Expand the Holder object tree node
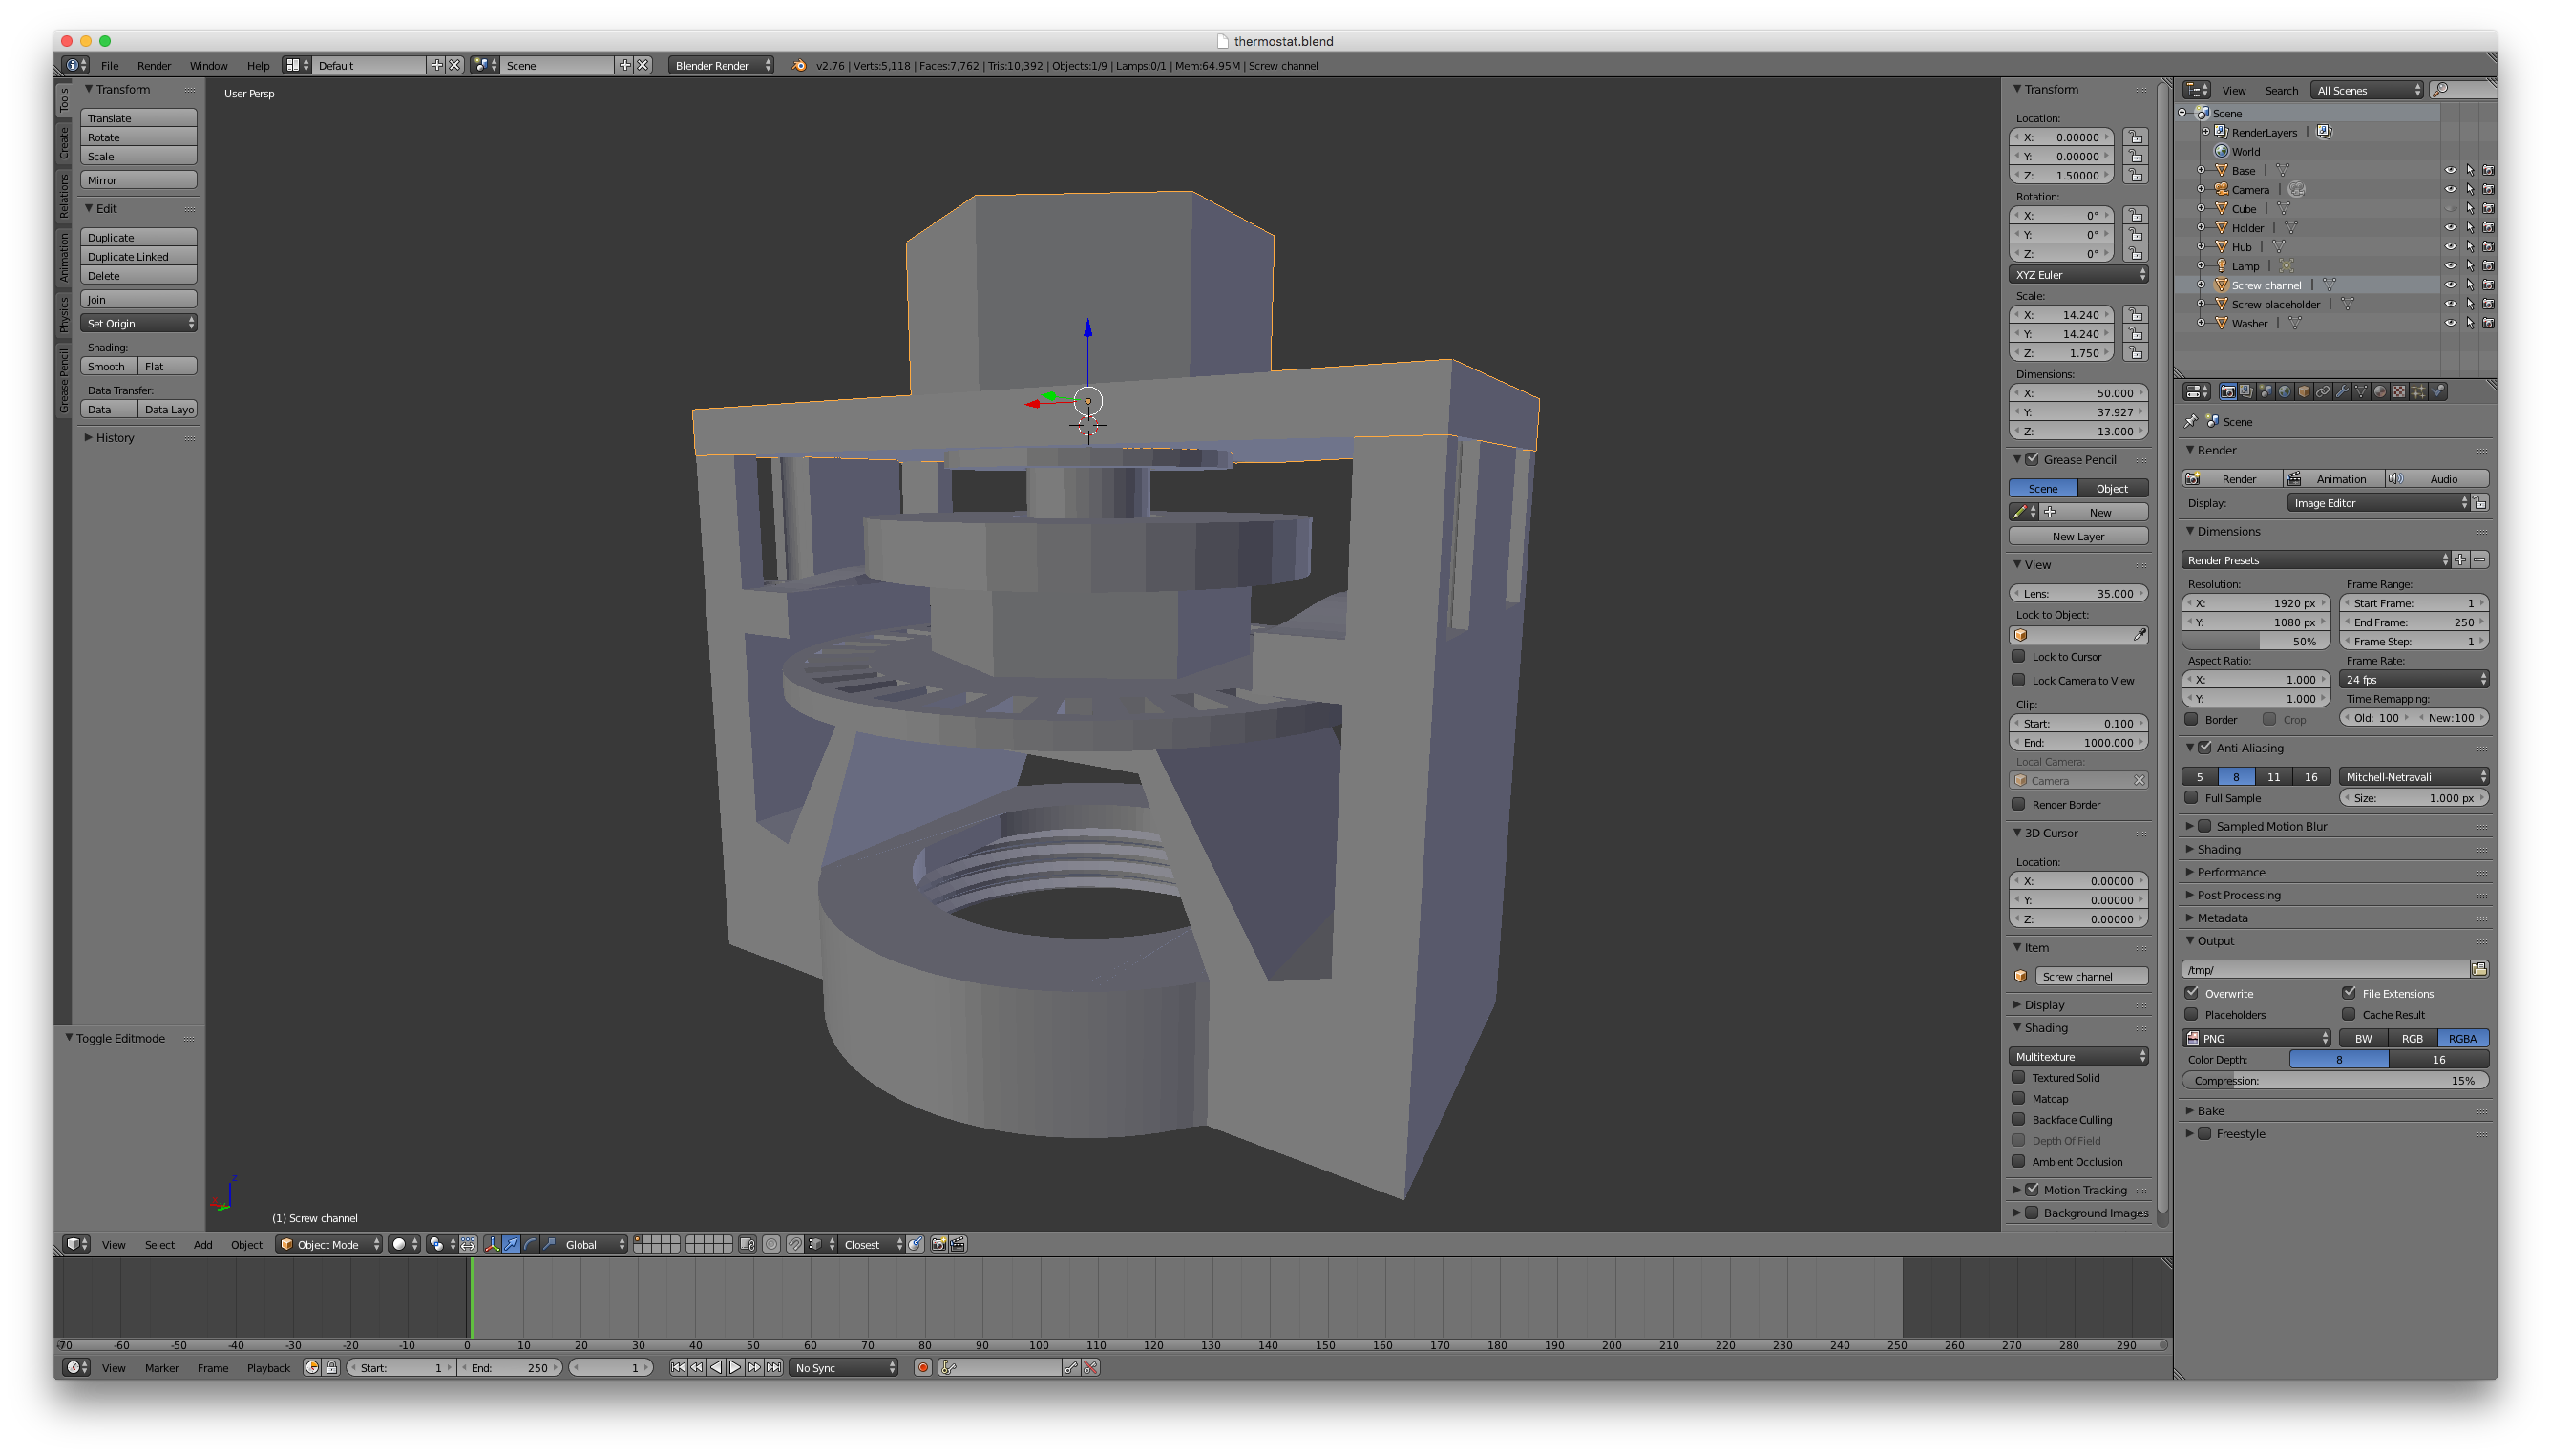Image resolution: width=2551 pixels, height=1456 pixels. (x=2201, y=228)
